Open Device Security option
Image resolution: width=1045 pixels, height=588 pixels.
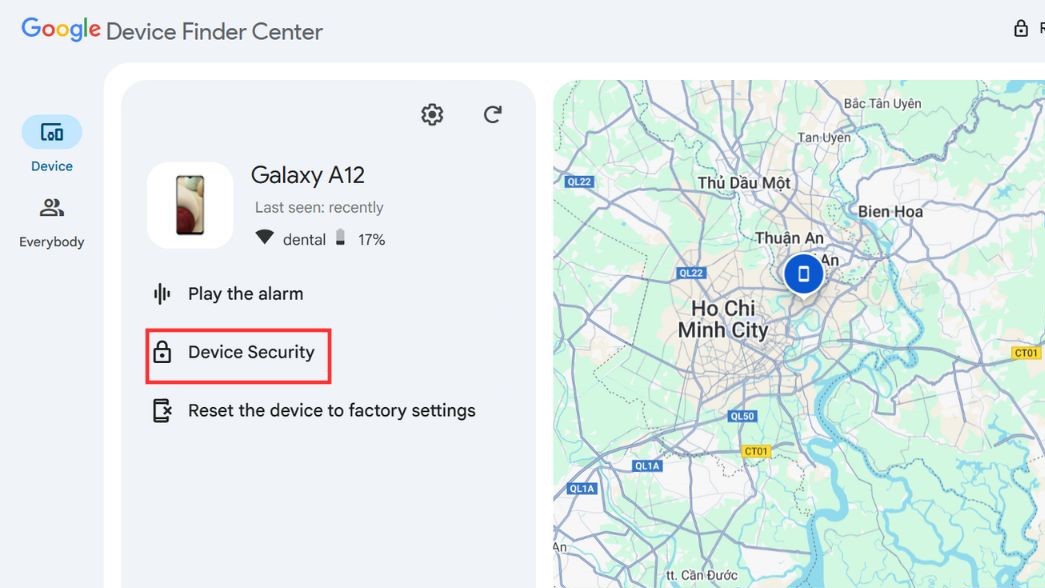click(x=251, y=352)
